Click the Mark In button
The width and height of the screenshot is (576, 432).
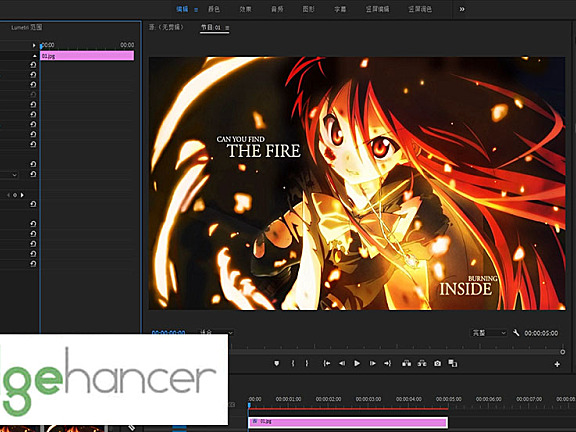(293, 363)
